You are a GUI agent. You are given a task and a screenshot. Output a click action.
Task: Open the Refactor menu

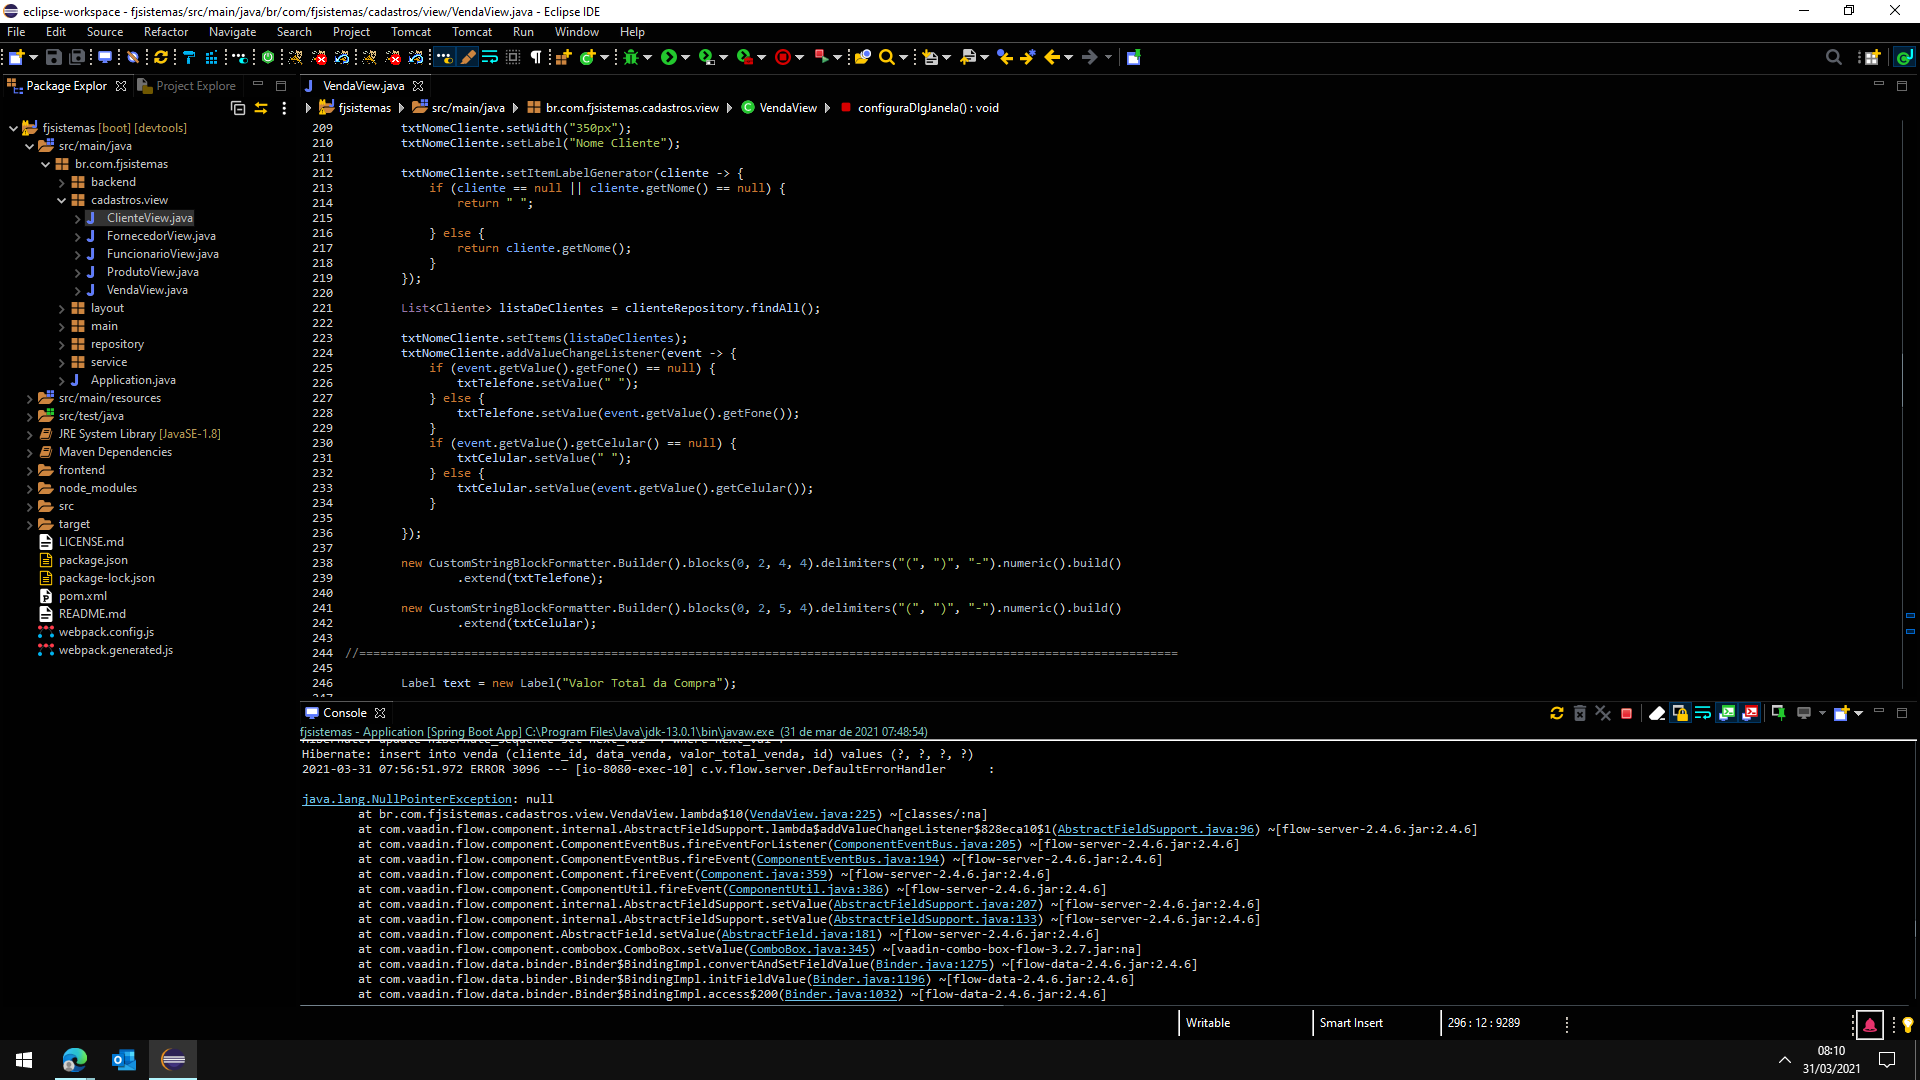165,32
